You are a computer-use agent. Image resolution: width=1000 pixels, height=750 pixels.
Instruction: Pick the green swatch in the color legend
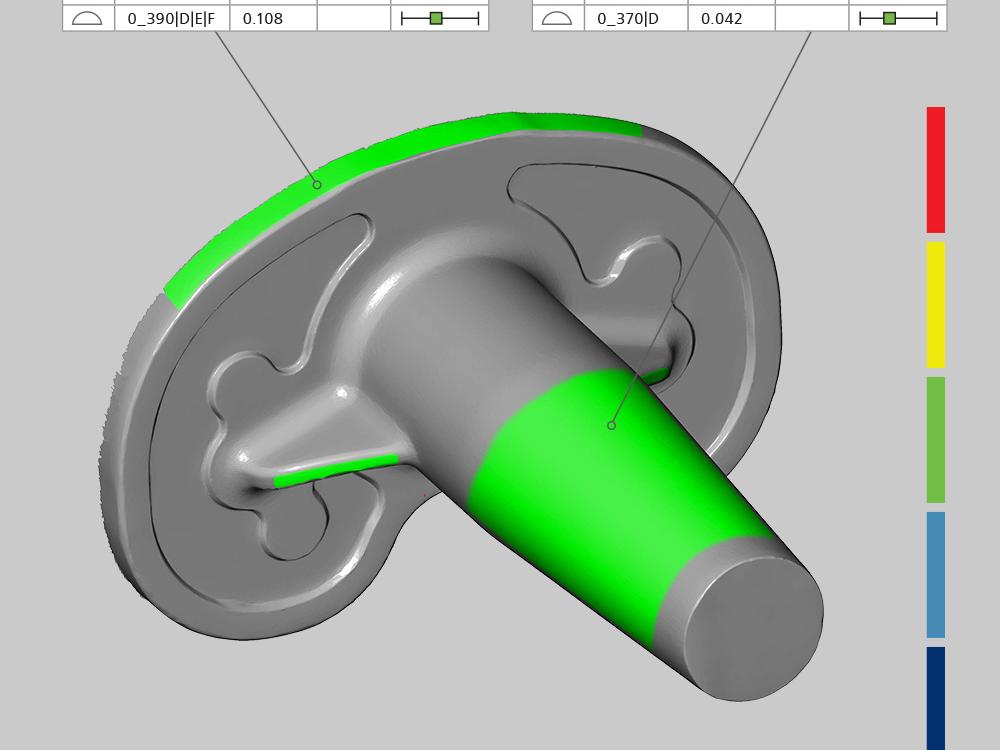935,439
